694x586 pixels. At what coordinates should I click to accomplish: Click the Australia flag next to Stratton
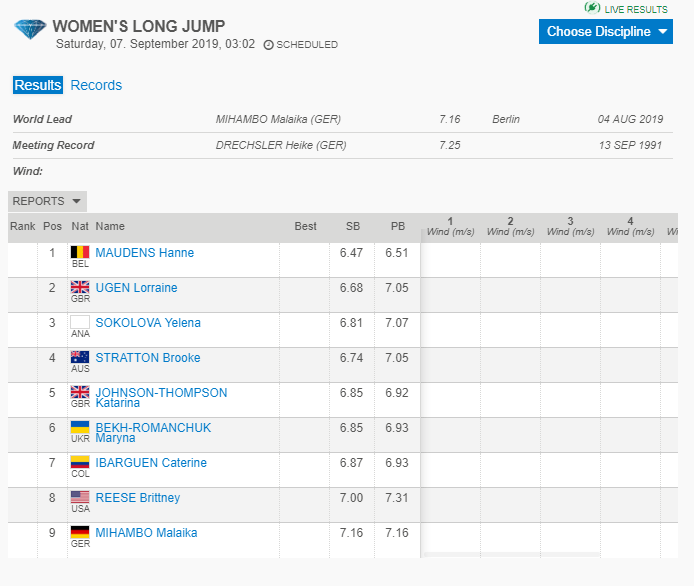click(80, 357)
